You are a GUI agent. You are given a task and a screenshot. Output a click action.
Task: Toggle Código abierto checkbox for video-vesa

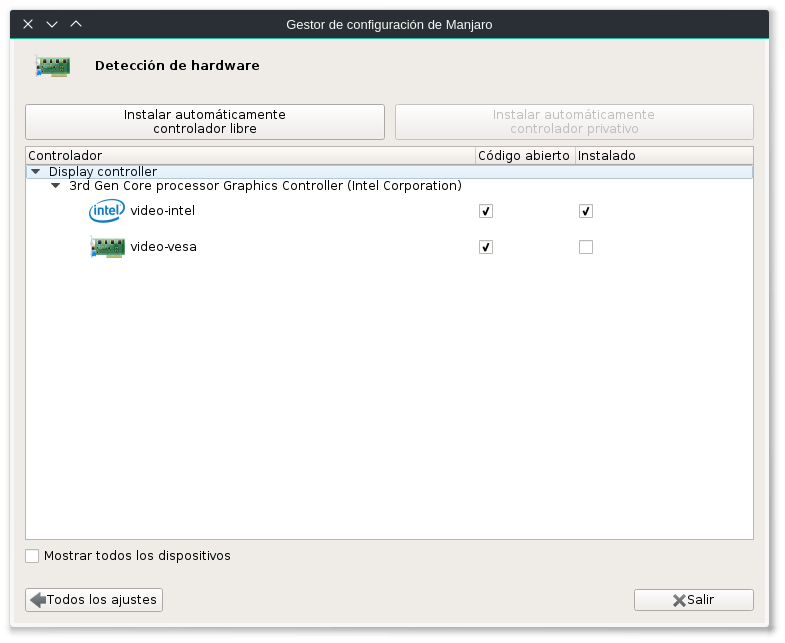click(486, 247)
